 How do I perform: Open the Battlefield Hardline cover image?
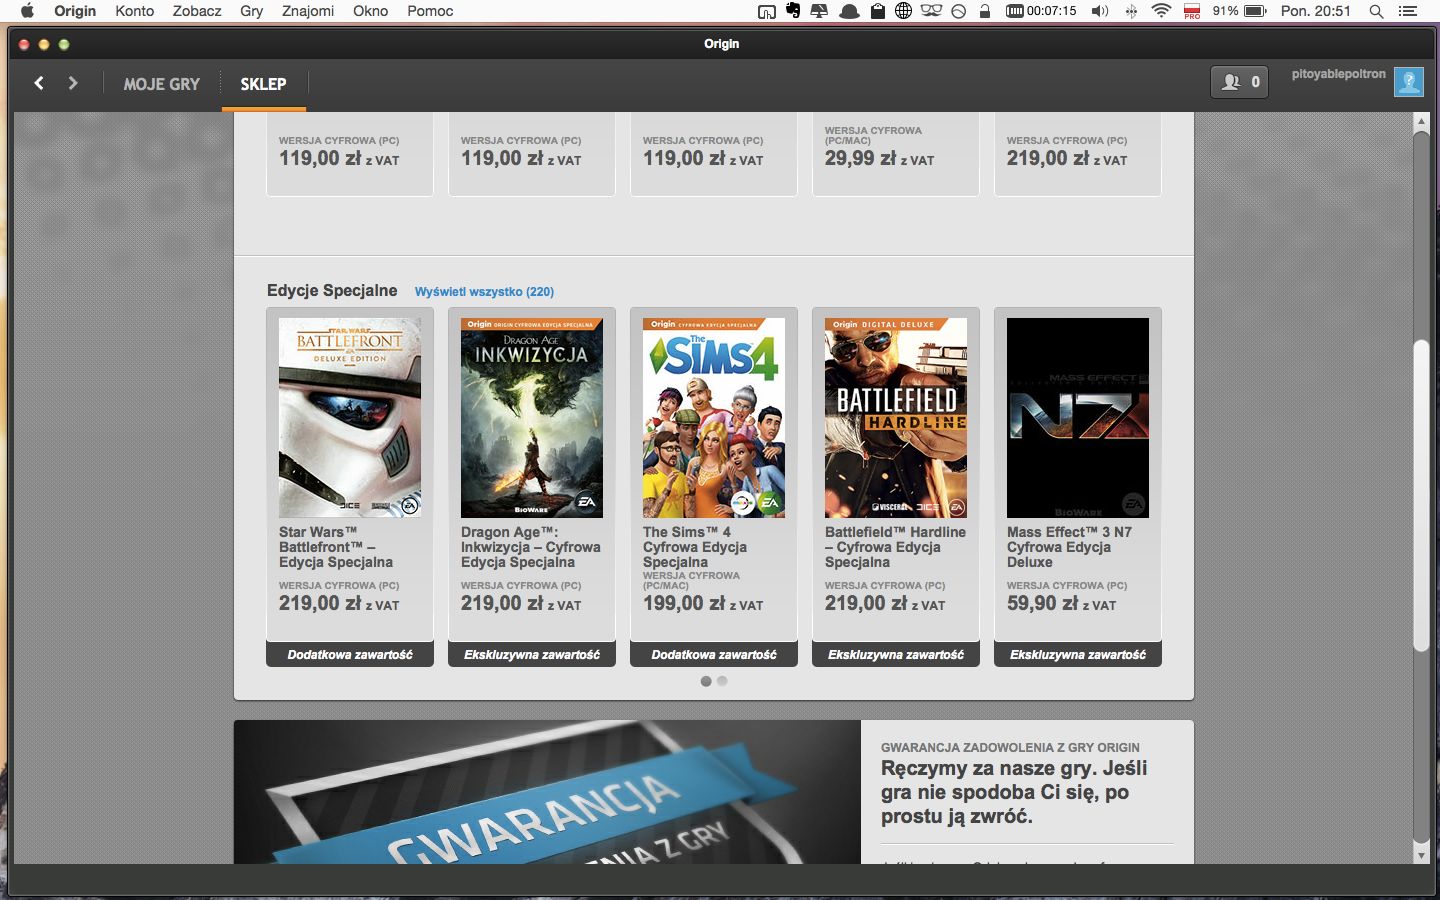(896, 418)
